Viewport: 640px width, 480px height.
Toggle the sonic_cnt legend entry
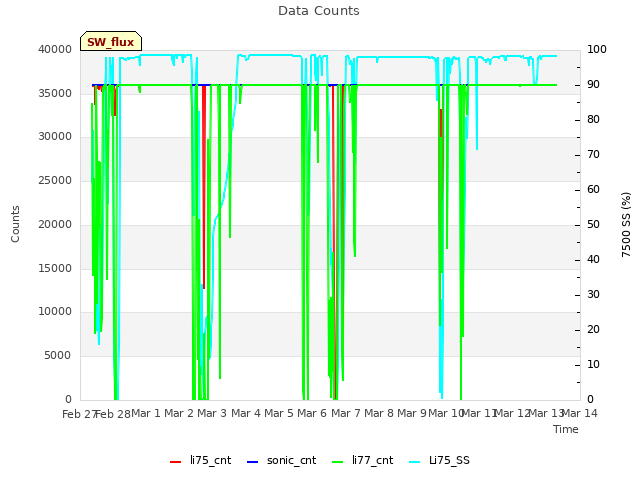pyautogui.click(x=282, y=460)
